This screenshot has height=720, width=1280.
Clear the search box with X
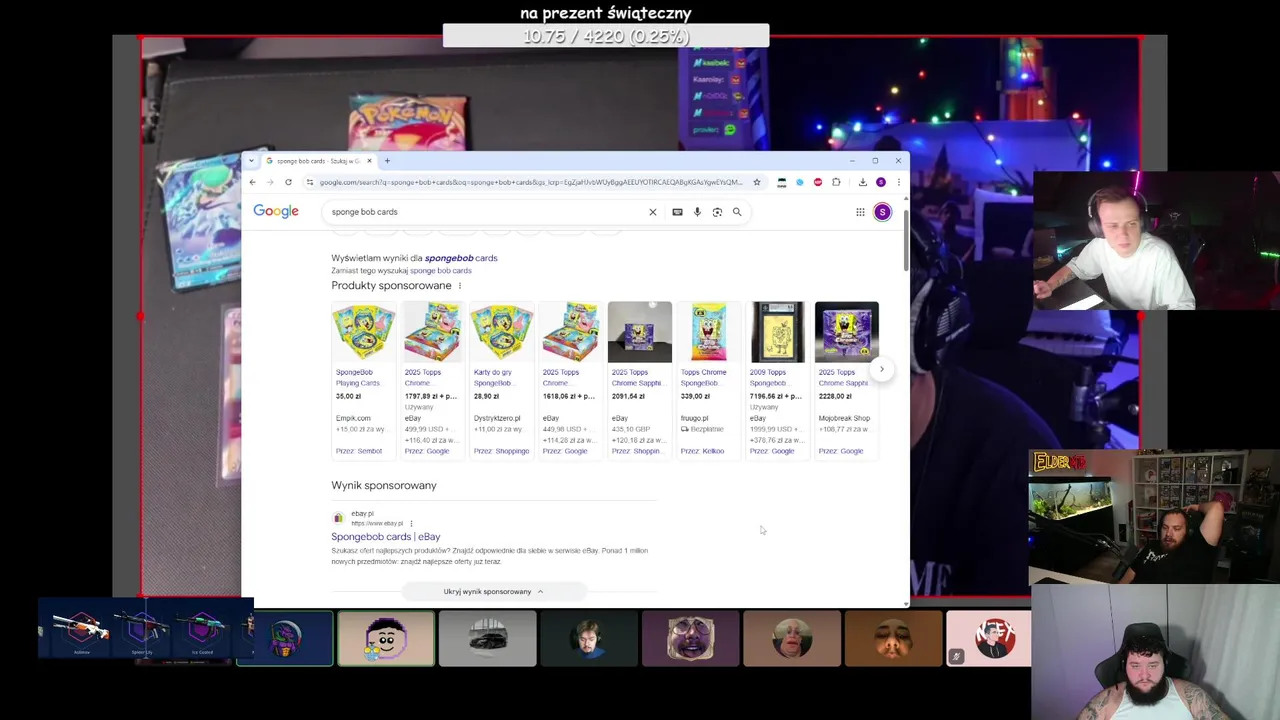click(653, 212)
